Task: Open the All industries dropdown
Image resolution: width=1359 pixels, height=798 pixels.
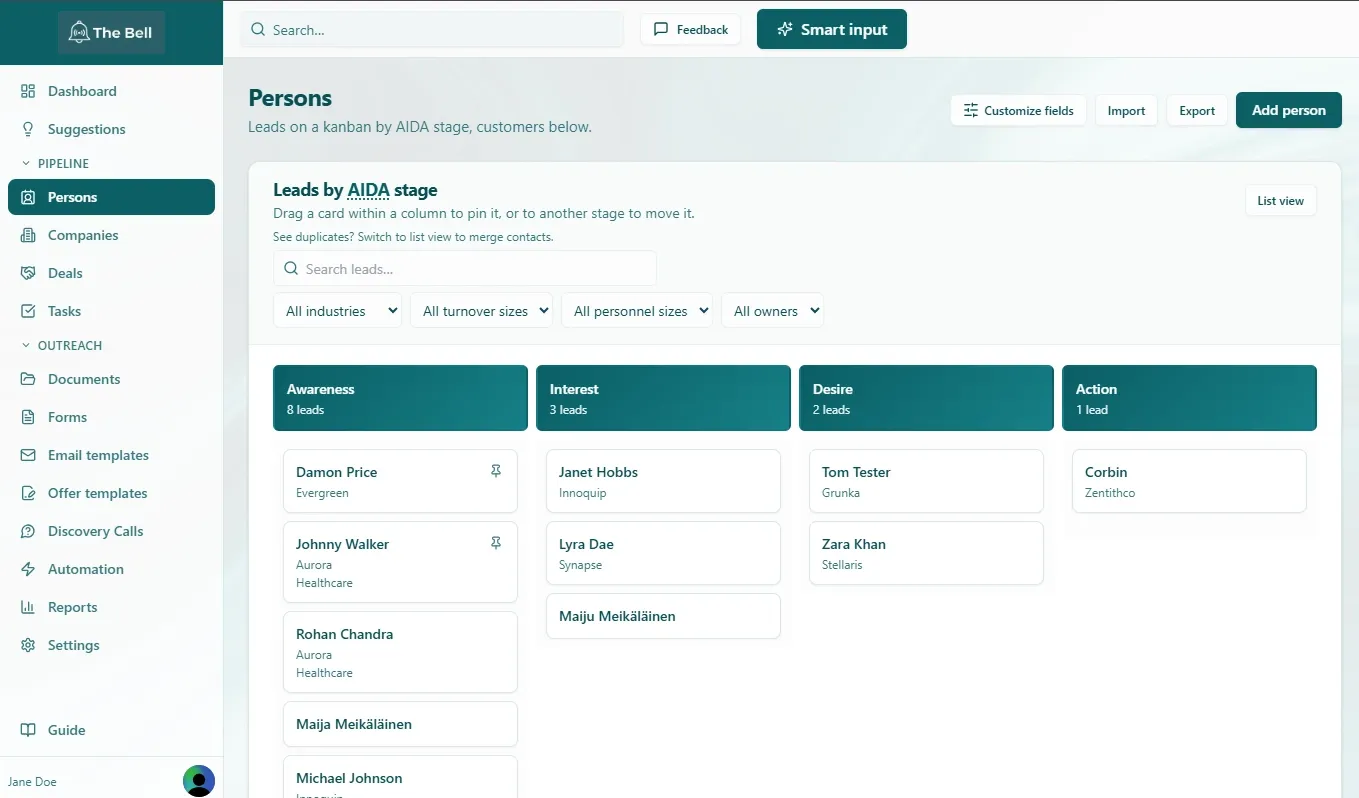Action: [337, 311]
